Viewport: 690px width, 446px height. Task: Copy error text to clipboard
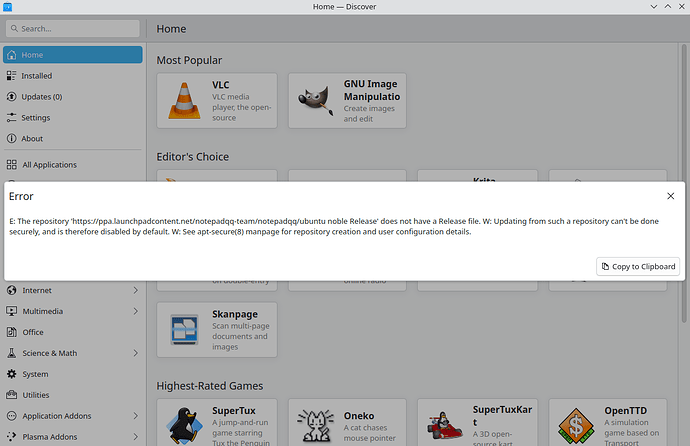[x=638, y=267]
